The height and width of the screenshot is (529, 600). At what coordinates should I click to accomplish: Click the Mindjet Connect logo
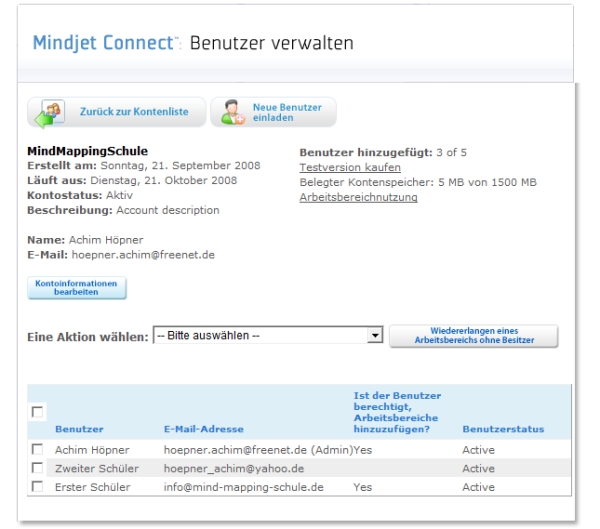pos(106,42)
